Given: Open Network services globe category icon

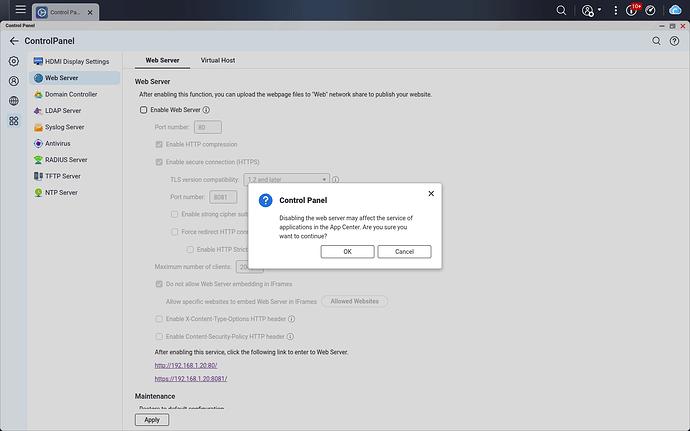Looking at the screenshot, I should click(x=14, y=101).
